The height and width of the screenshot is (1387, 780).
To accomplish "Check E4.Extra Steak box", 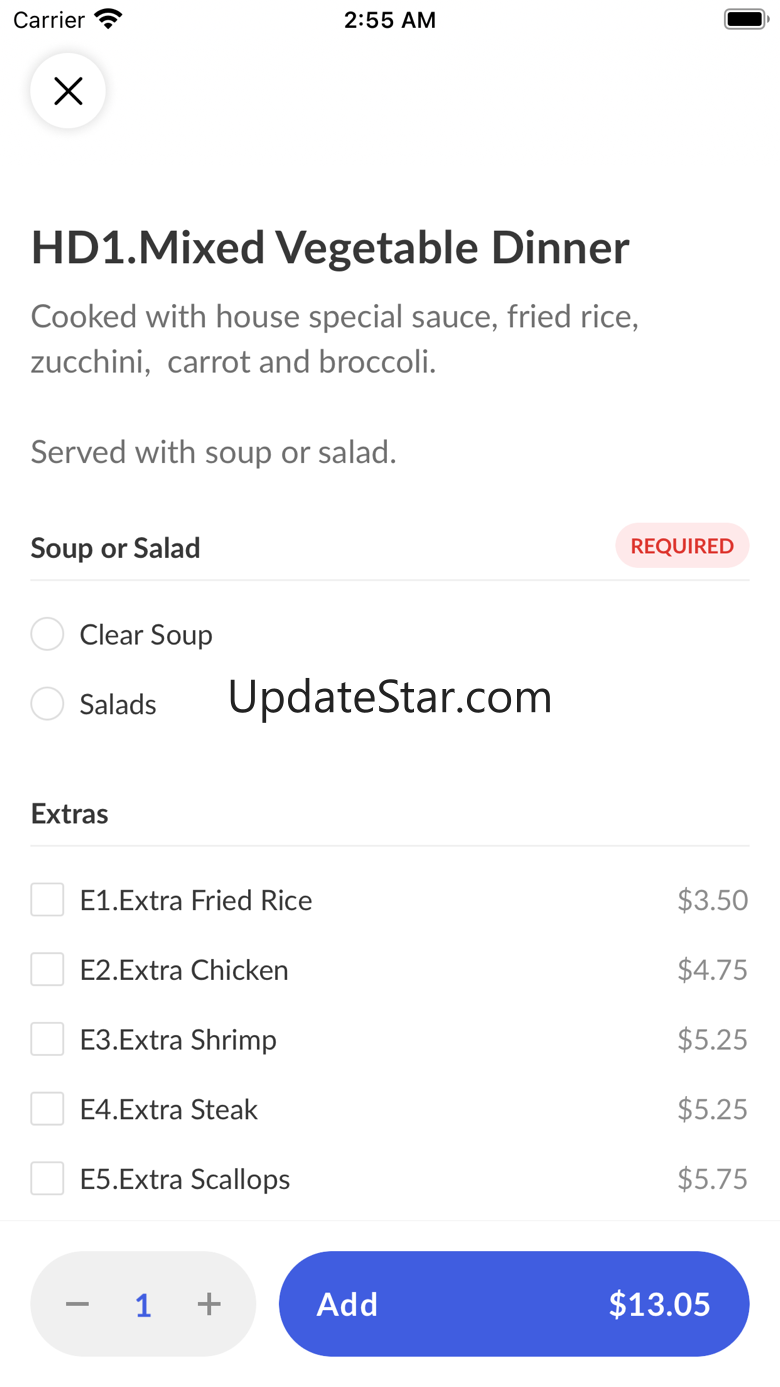I will pos(47,1109).
